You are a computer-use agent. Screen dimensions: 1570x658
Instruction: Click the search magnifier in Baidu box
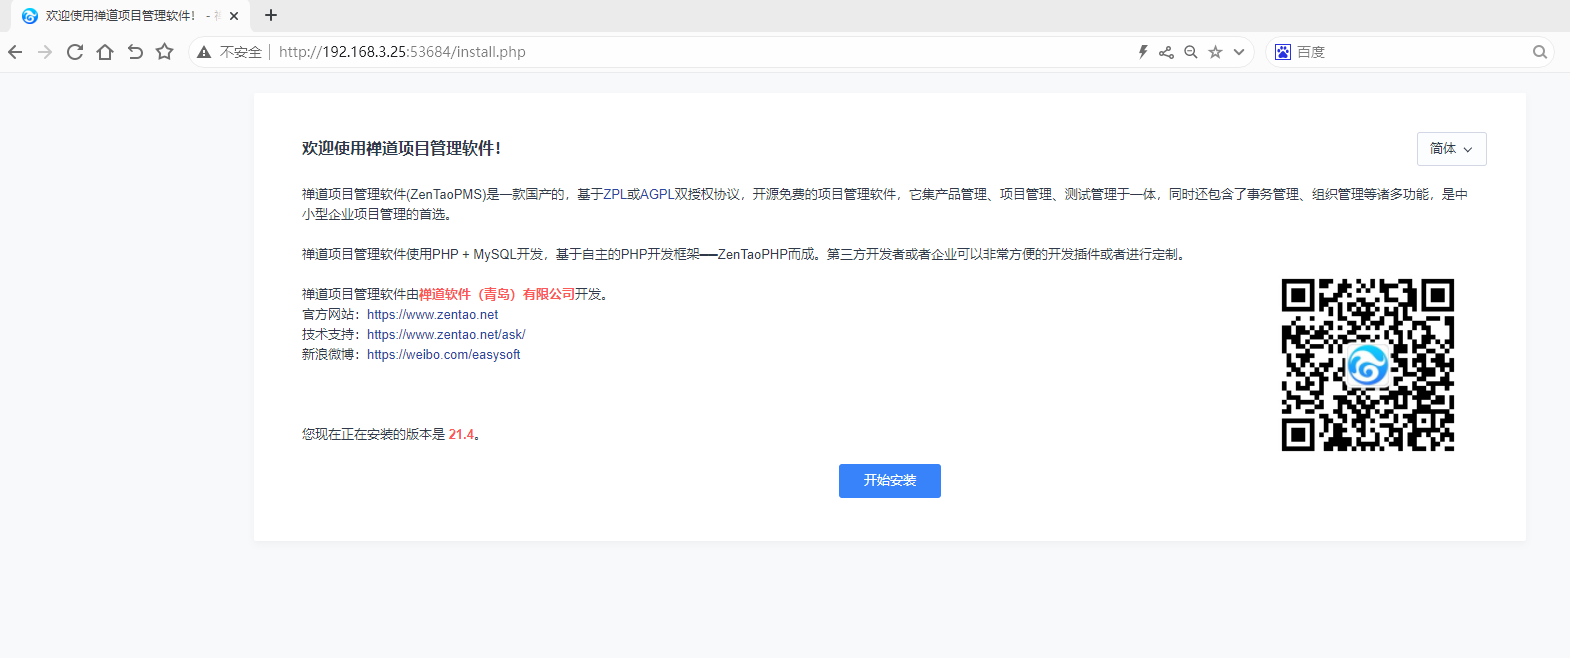point(1540,52)
